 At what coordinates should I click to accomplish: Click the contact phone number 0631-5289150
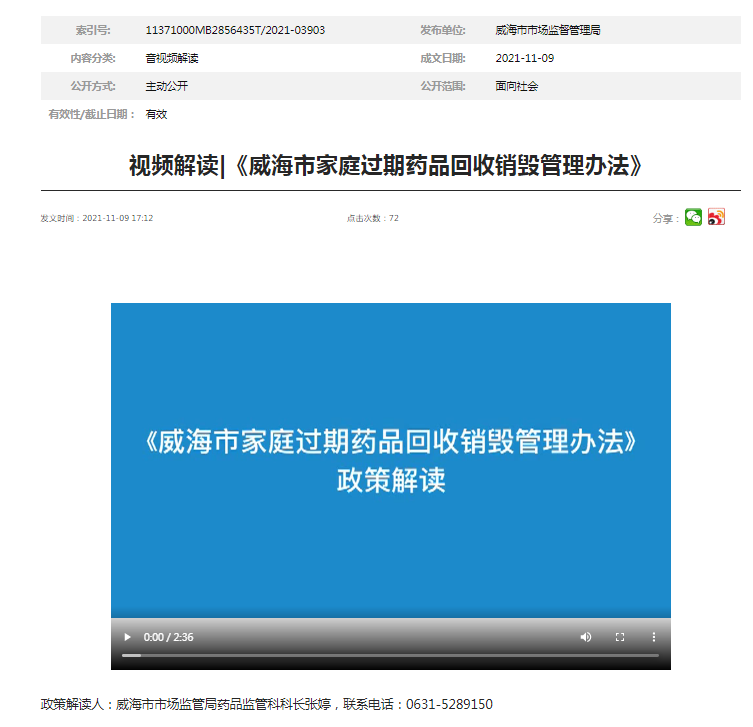(x=449, y=705)
